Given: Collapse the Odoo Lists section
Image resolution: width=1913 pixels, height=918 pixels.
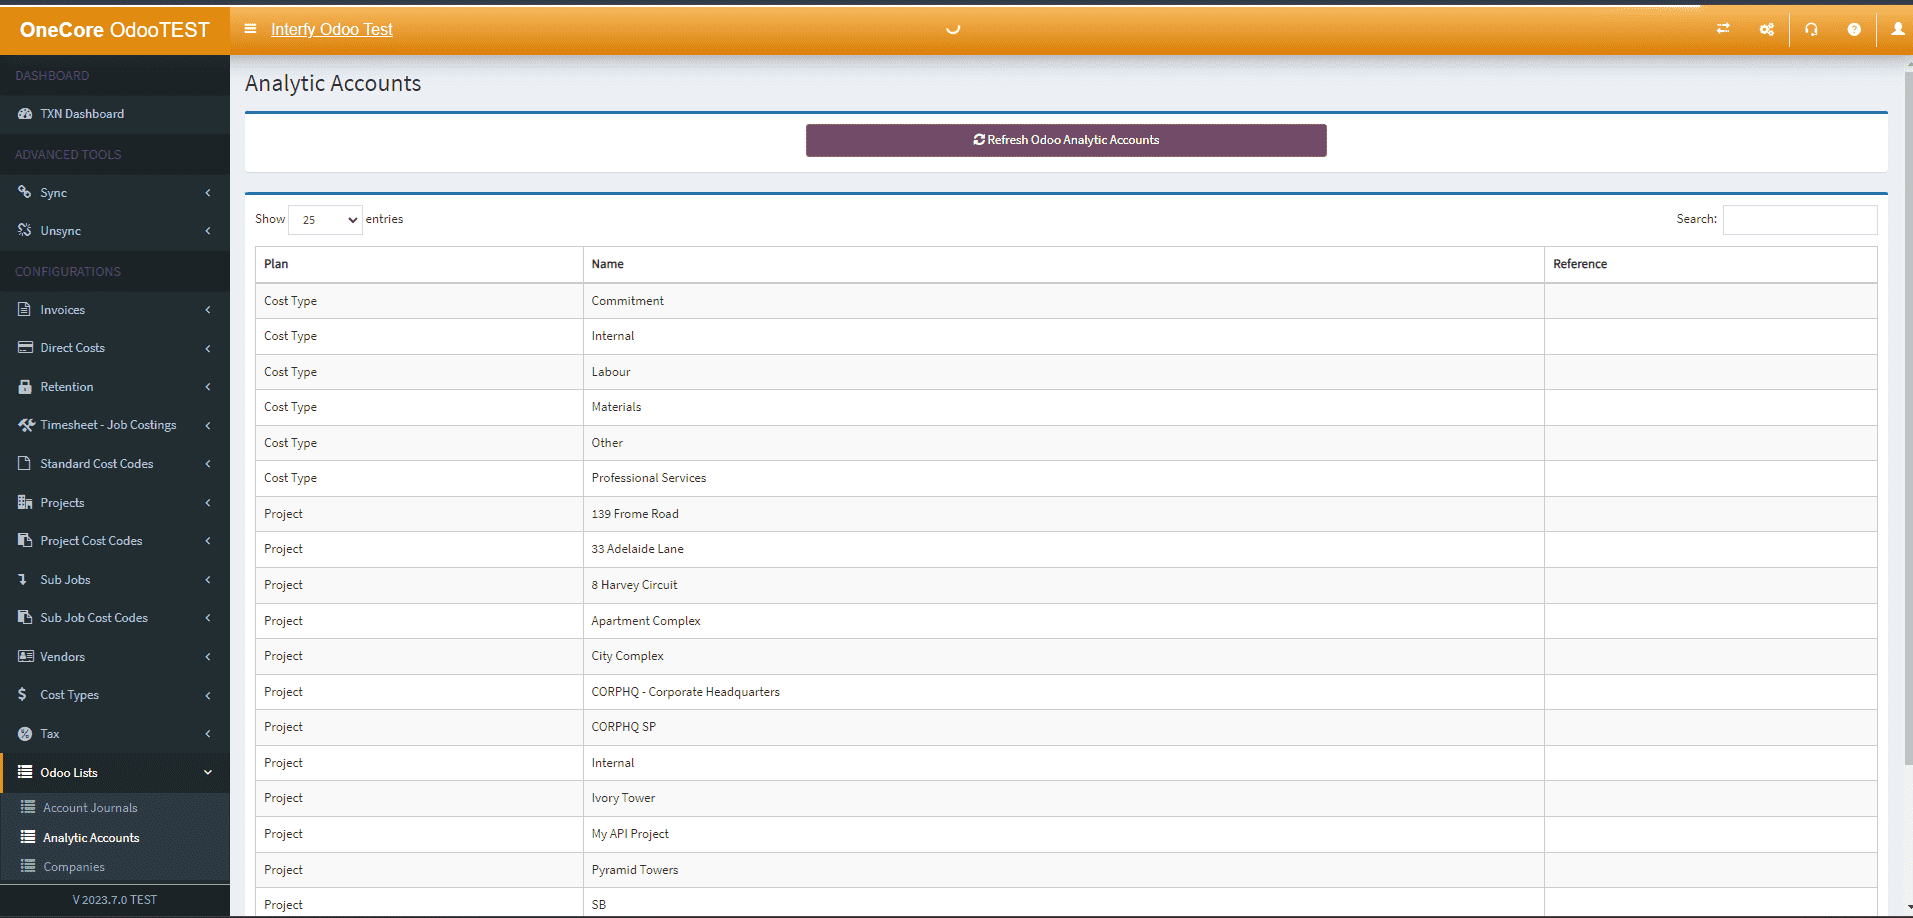Looking at the screenshot, I should tap(207, 772).
